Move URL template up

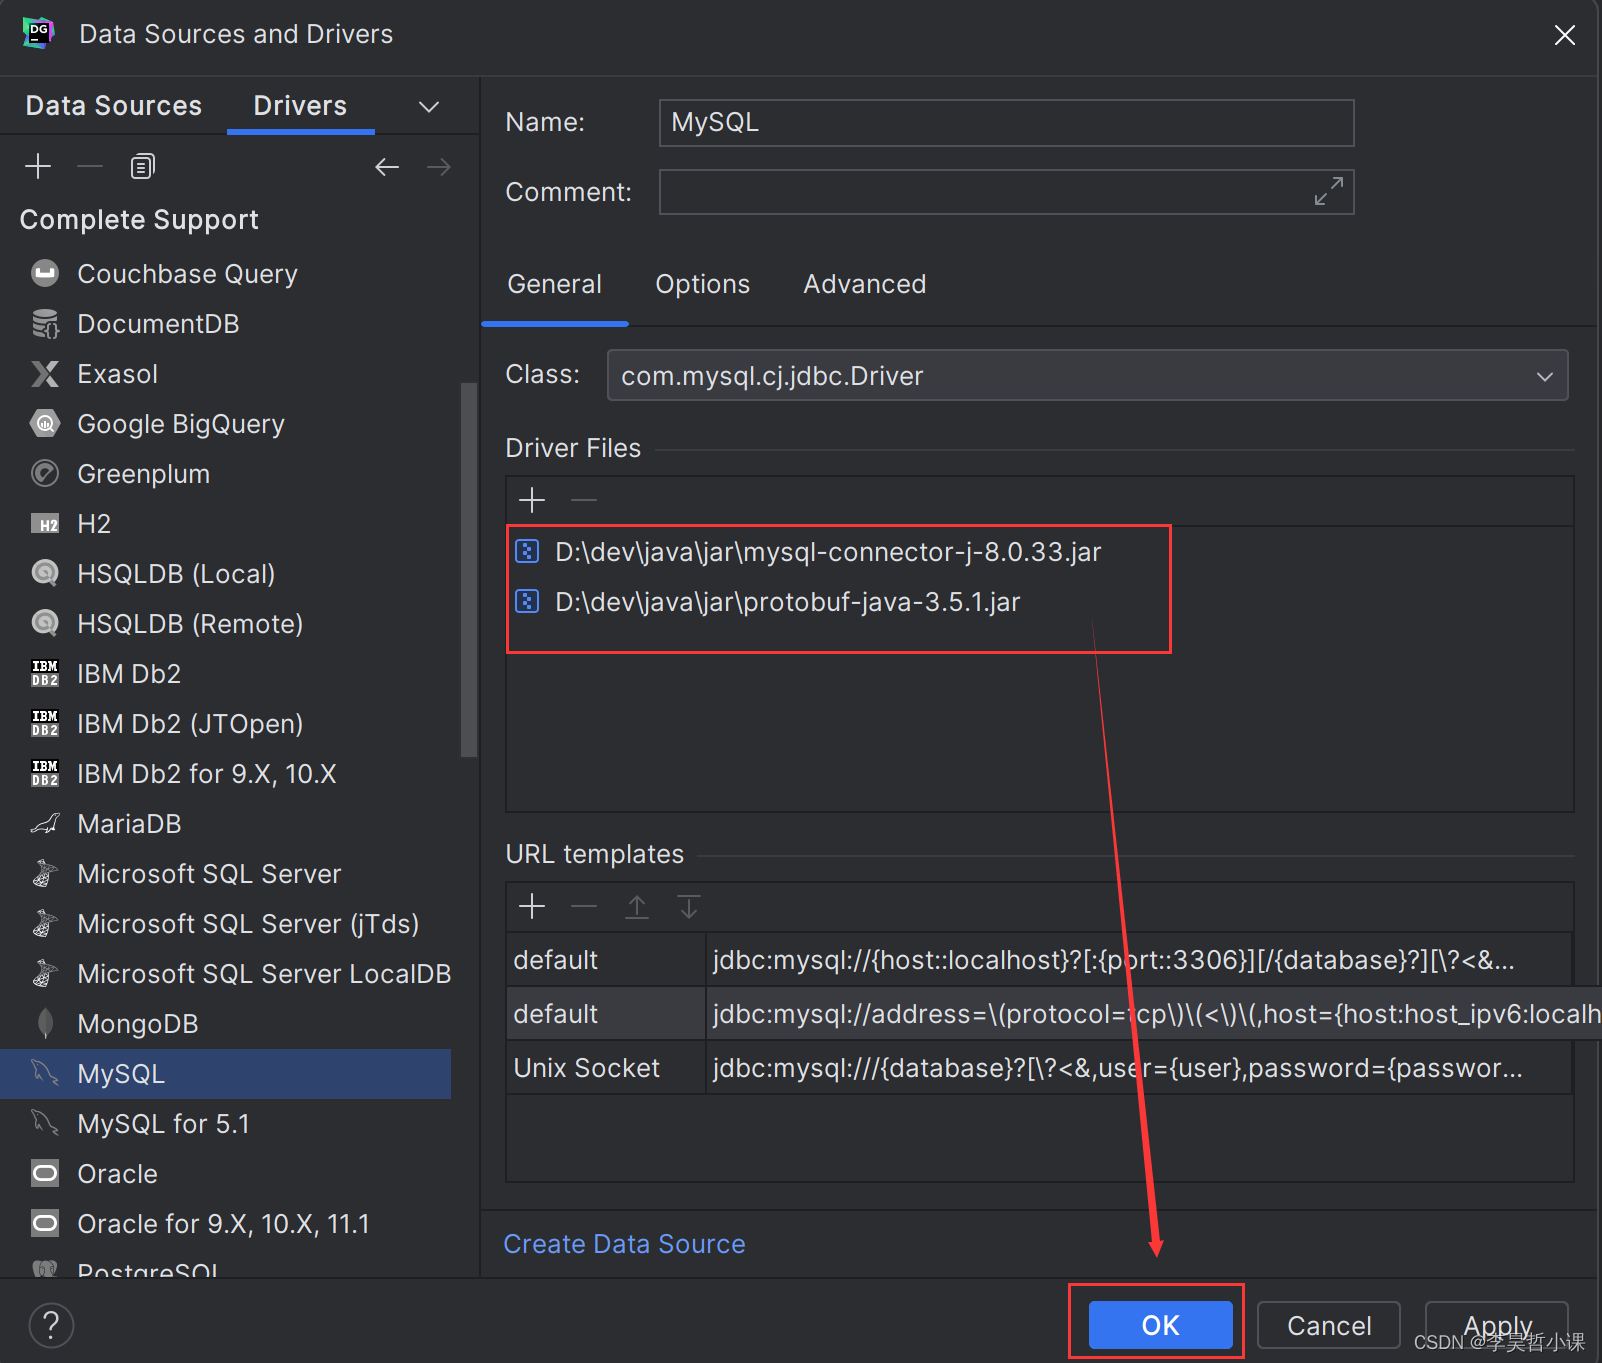[x=637, y=906]
